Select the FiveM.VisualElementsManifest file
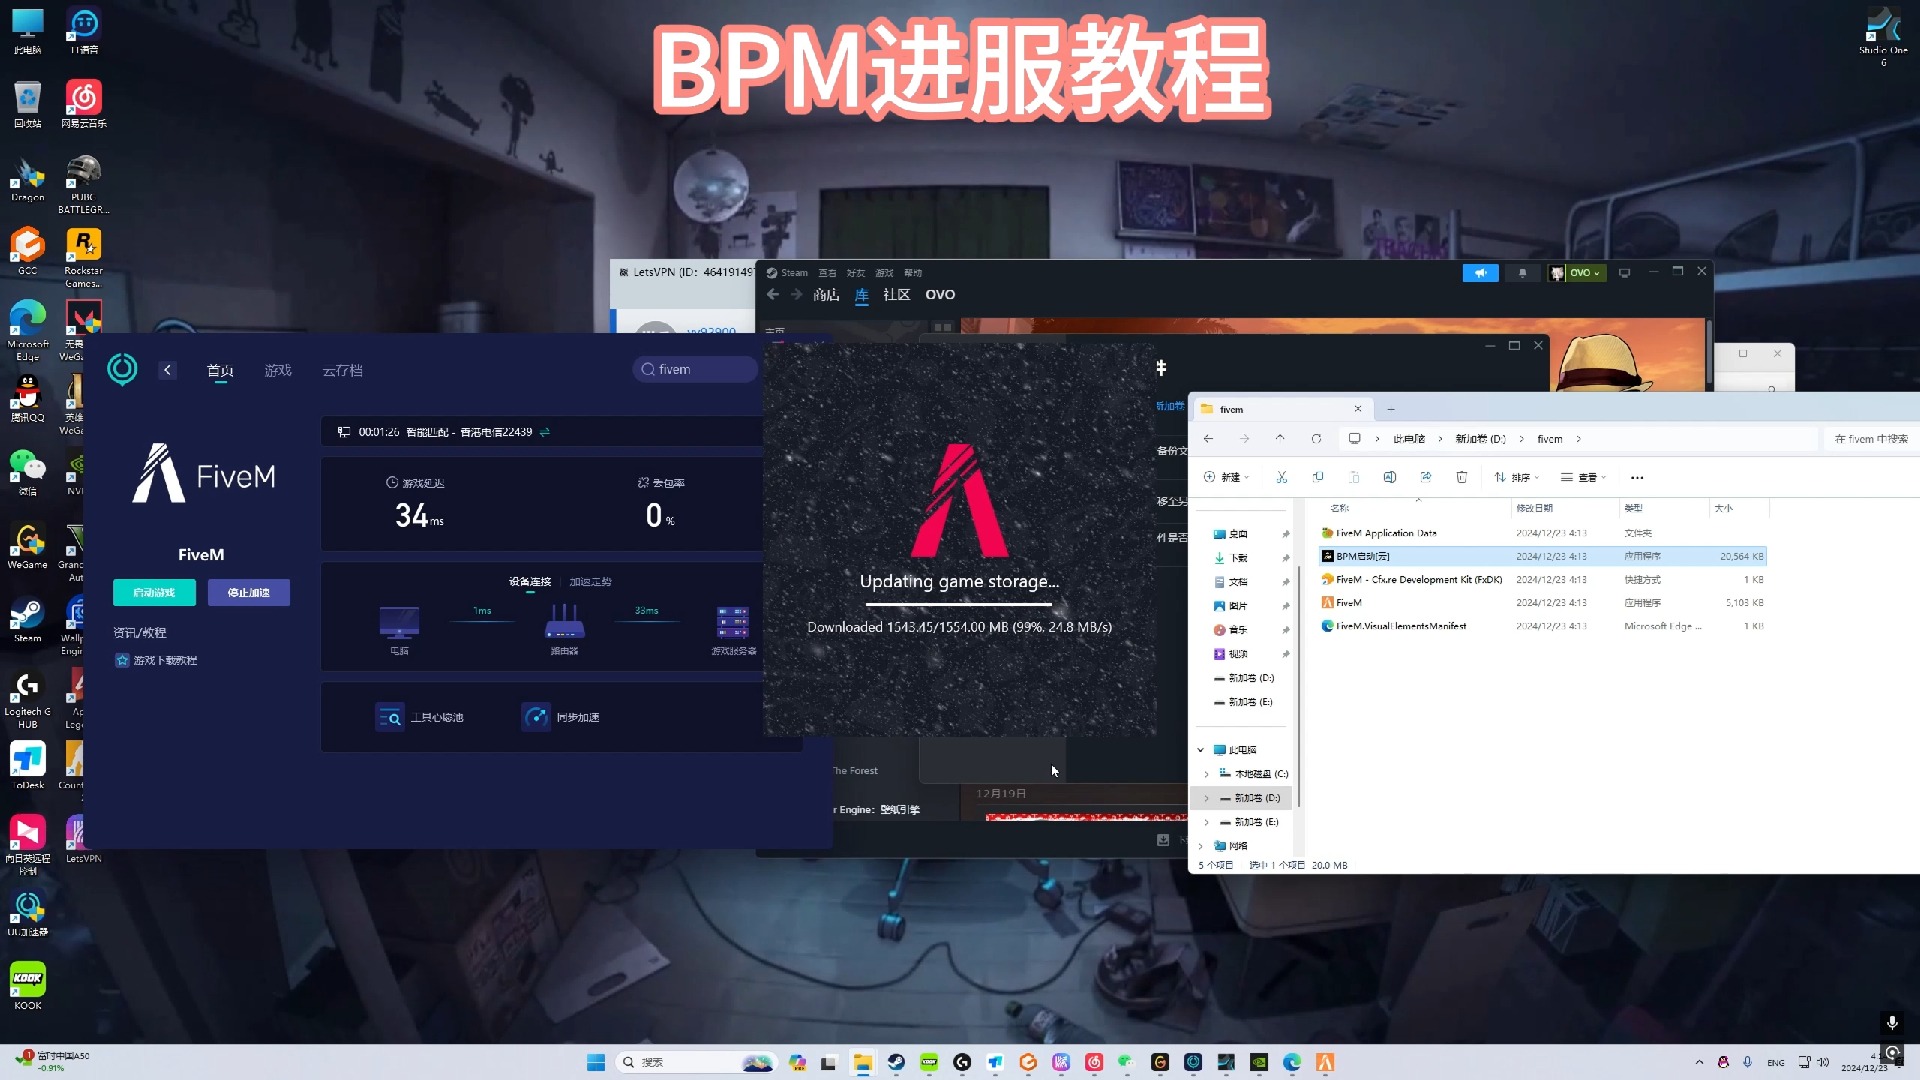 pyautogui.click(x=1400, y=626)
